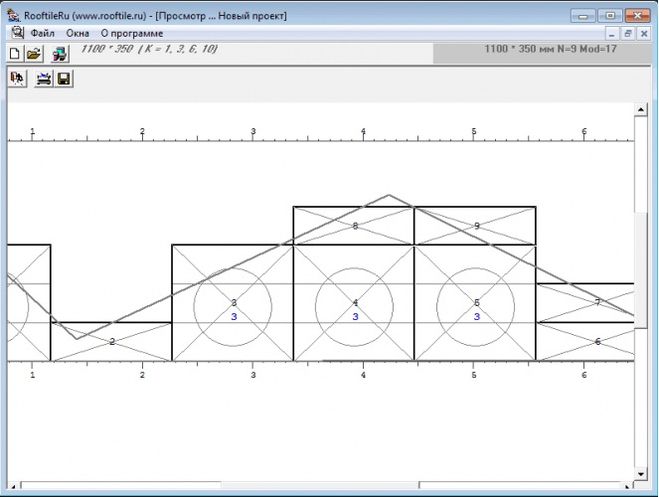Click the RooftileRu title bar system icon
Screen dimensions: 659x497
[x=13, y=16]
